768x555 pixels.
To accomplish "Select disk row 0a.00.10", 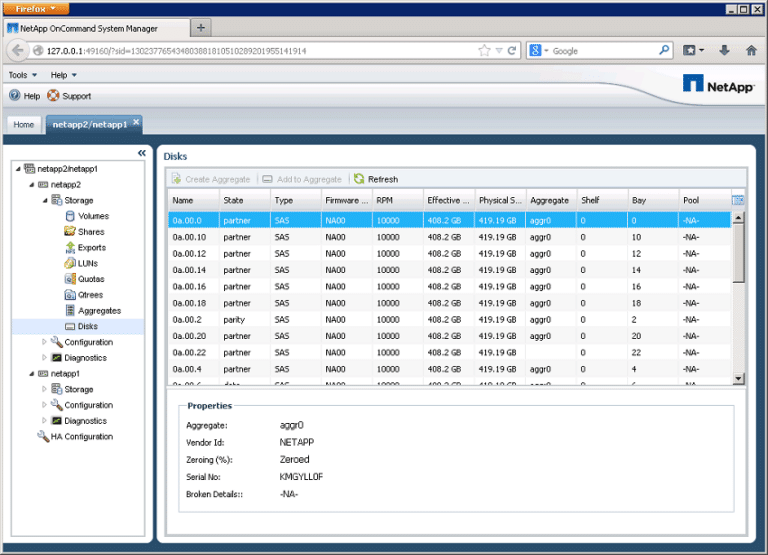I will 450,237.
